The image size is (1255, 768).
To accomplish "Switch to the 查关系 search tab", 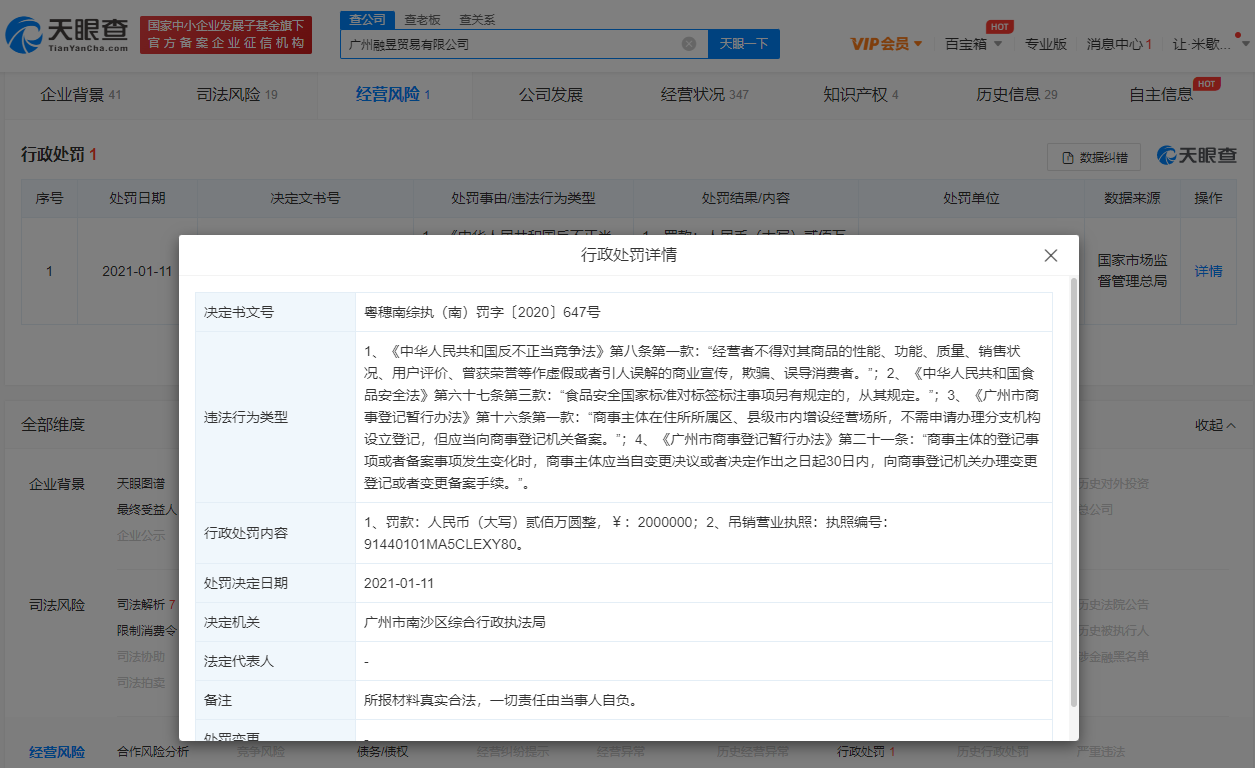I will pyautogui.click(x=477, y=20).
